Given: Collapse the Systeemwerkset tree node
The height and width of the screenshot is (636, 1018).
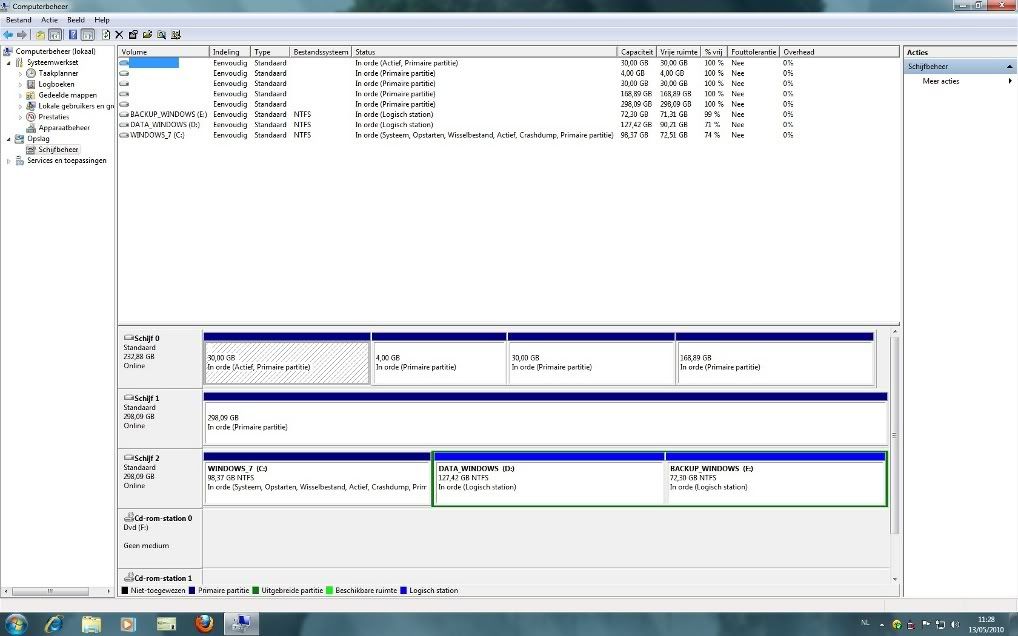Looking at the screenshot, I should coord(9,62).
